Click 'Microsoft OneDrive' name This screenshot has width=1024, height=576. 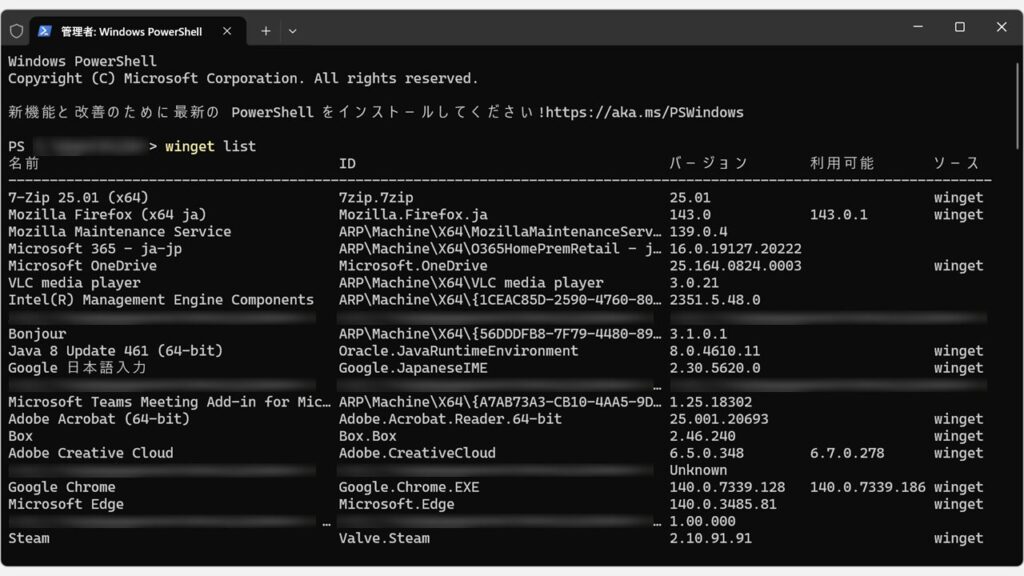coord(82,265)
